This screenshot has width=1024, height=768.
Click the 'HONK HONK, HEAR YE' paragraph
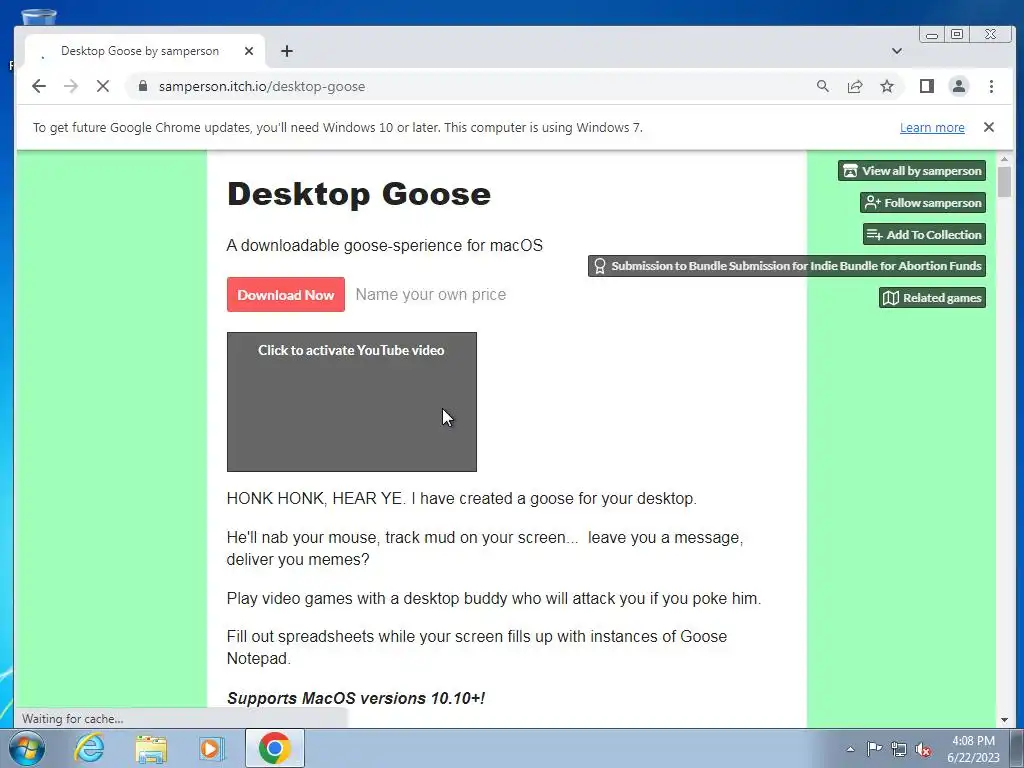tap(462, 498)
